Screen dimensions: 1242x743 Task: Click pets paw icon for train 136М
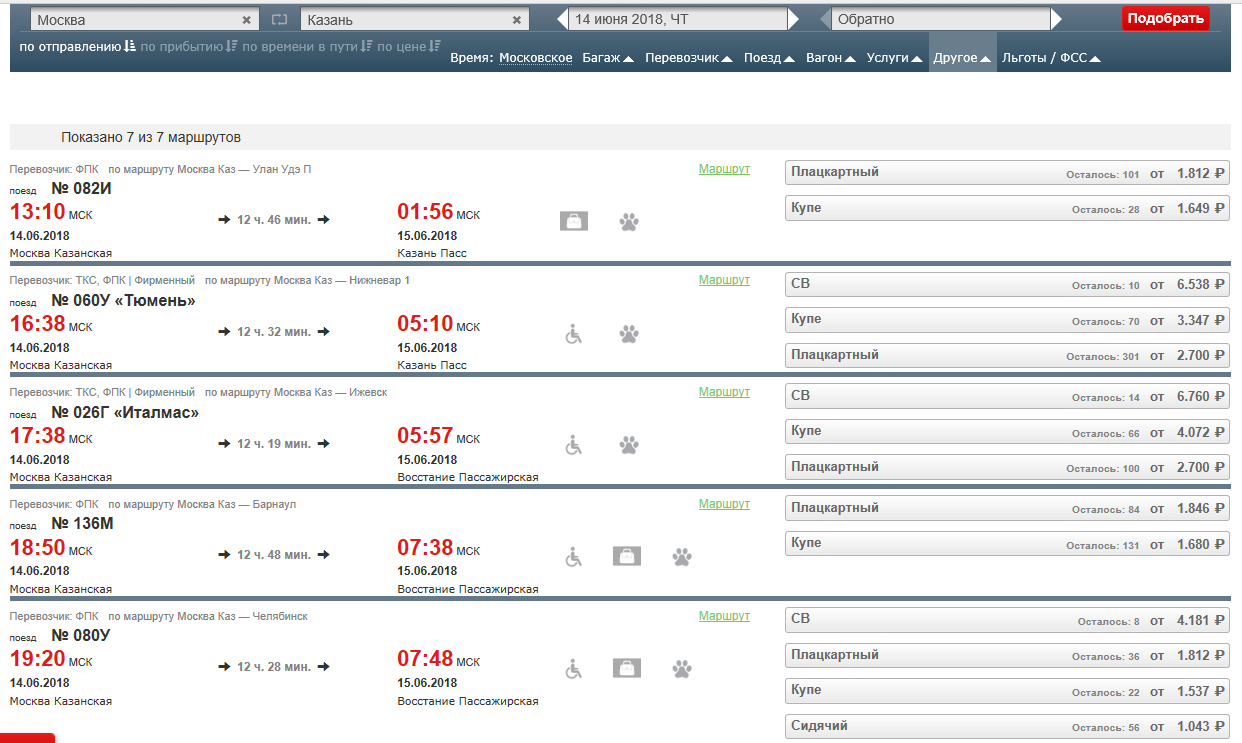point(682,557)
